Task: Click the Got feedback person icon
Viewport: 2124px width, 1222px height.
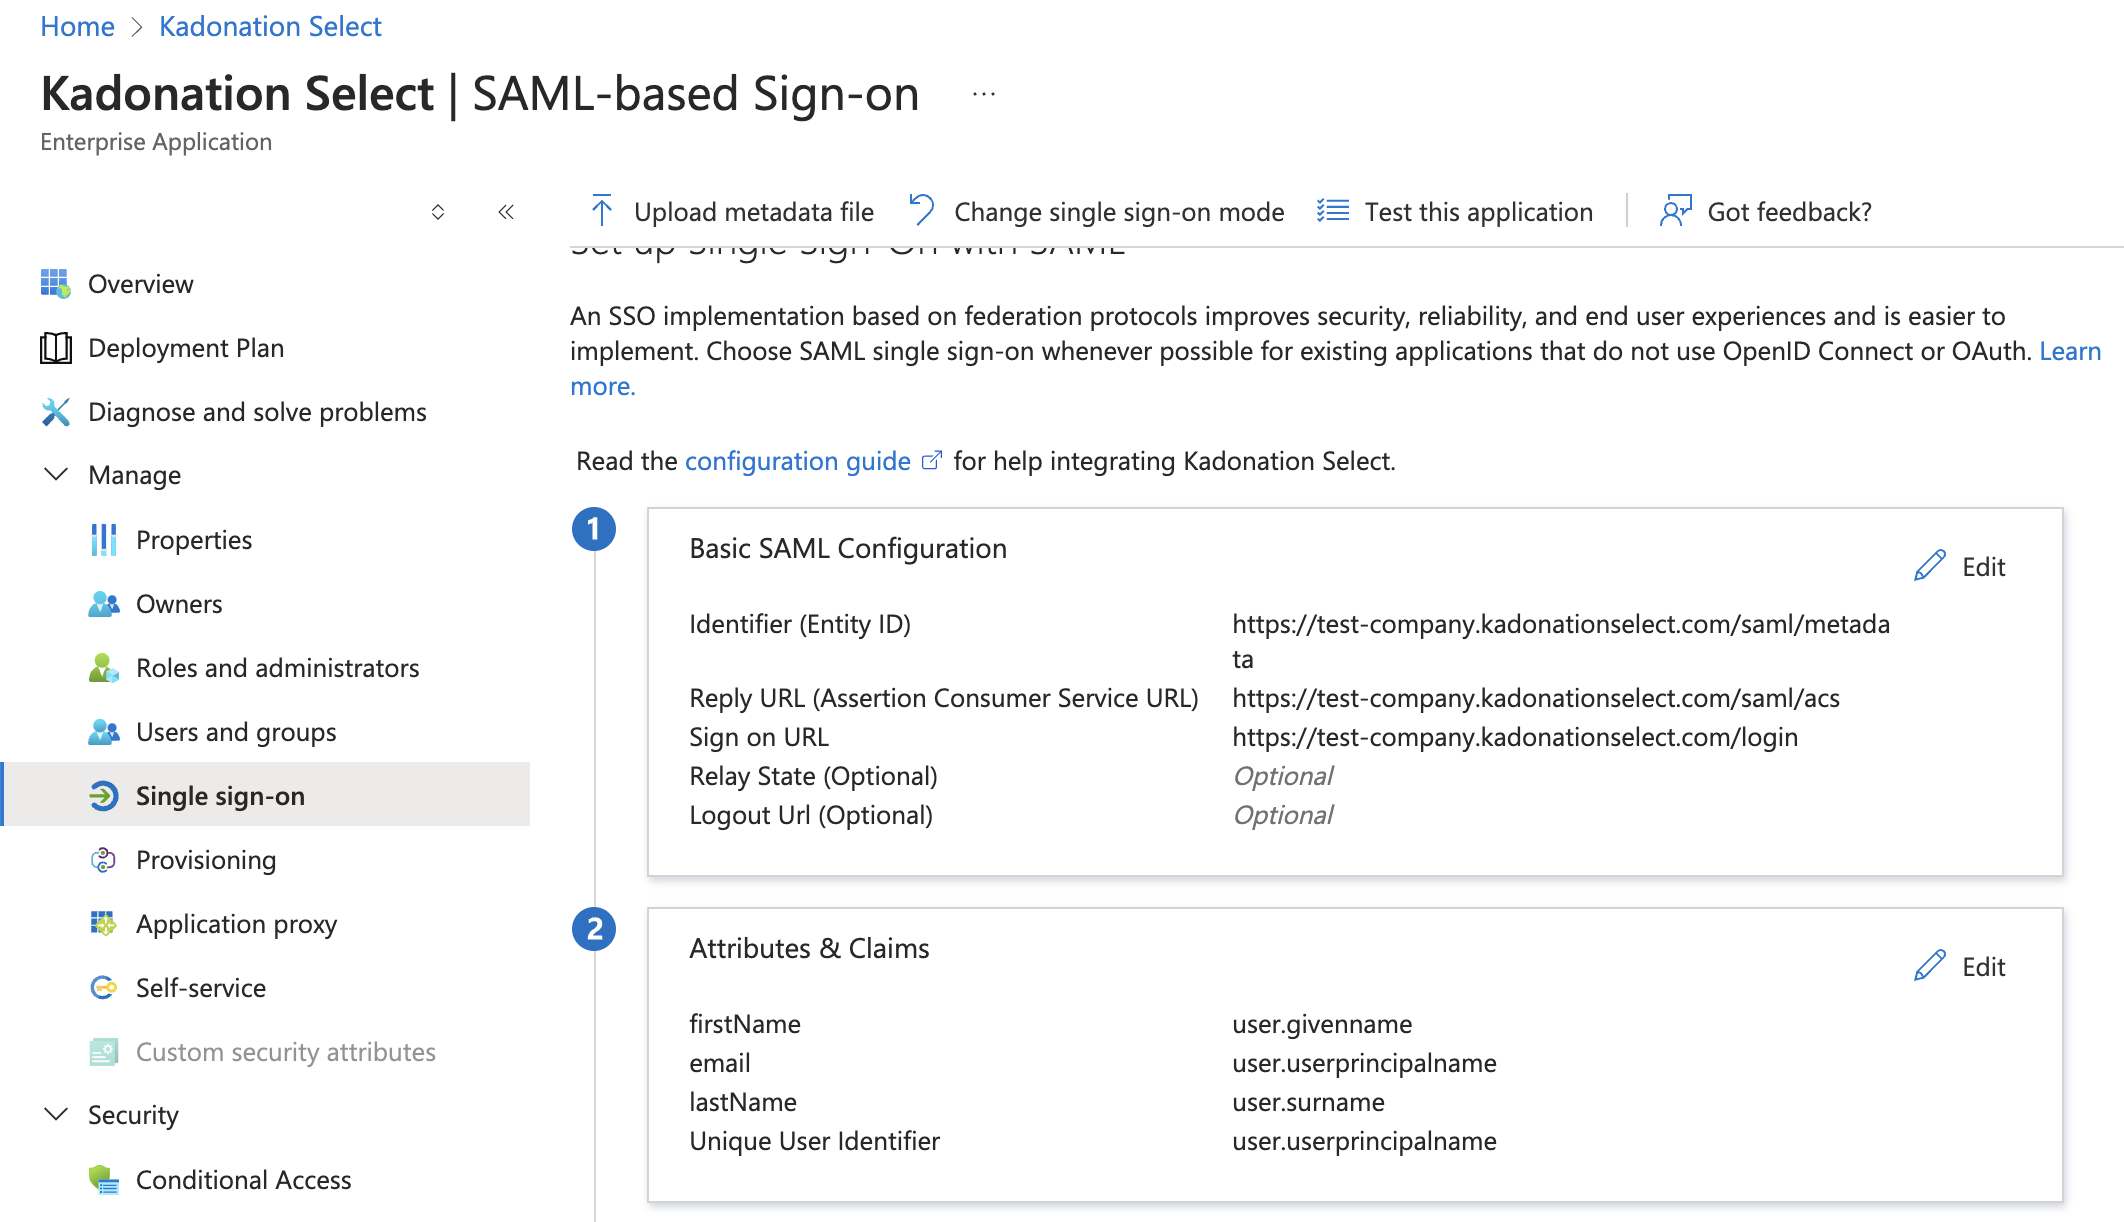Action: pyautogui.click(x=1675, y=211)
